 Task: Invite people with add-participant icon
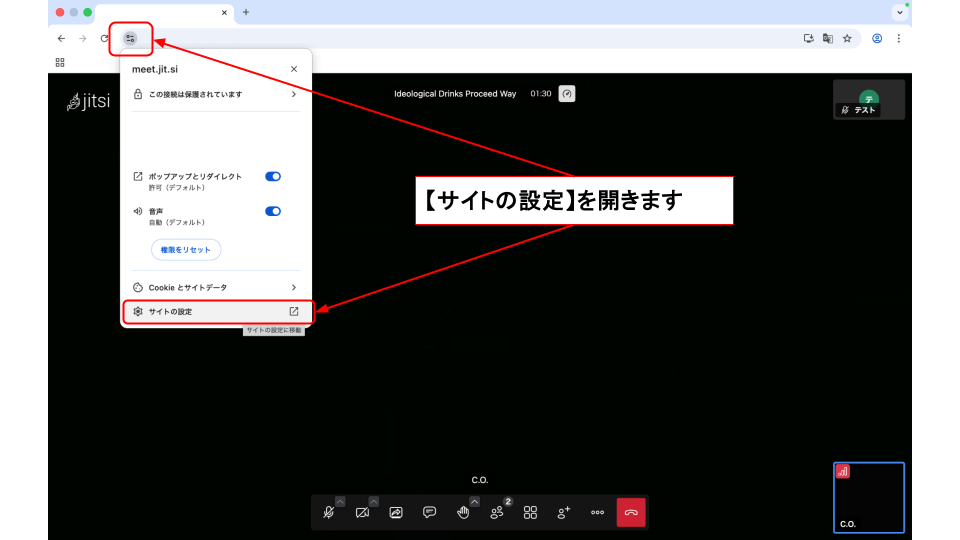[x=564, y=512]
